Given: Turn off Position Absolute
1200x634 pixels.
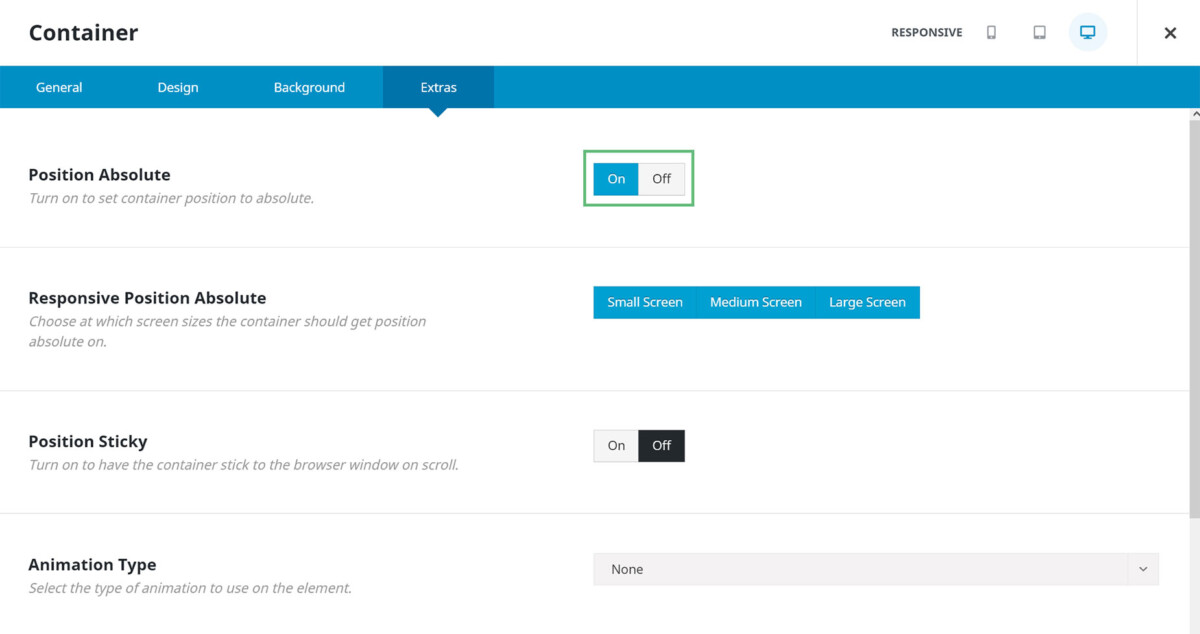Looking at the screenshot, I should click(661, 178).
